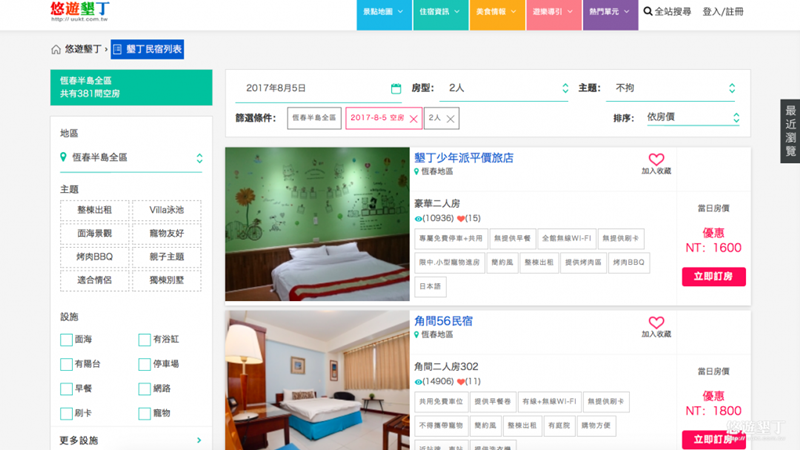Remove the 2017-8-5 空房 filter tag
Viewport: 800px width, 450px height.
(413, 118)
